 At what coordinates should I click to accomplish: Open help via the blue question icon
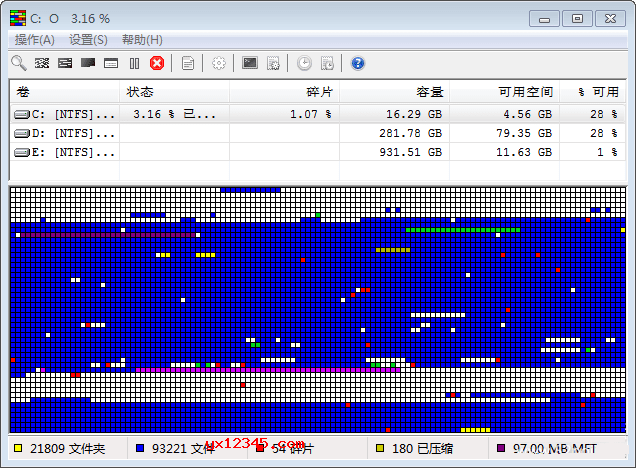click(358, 63)
